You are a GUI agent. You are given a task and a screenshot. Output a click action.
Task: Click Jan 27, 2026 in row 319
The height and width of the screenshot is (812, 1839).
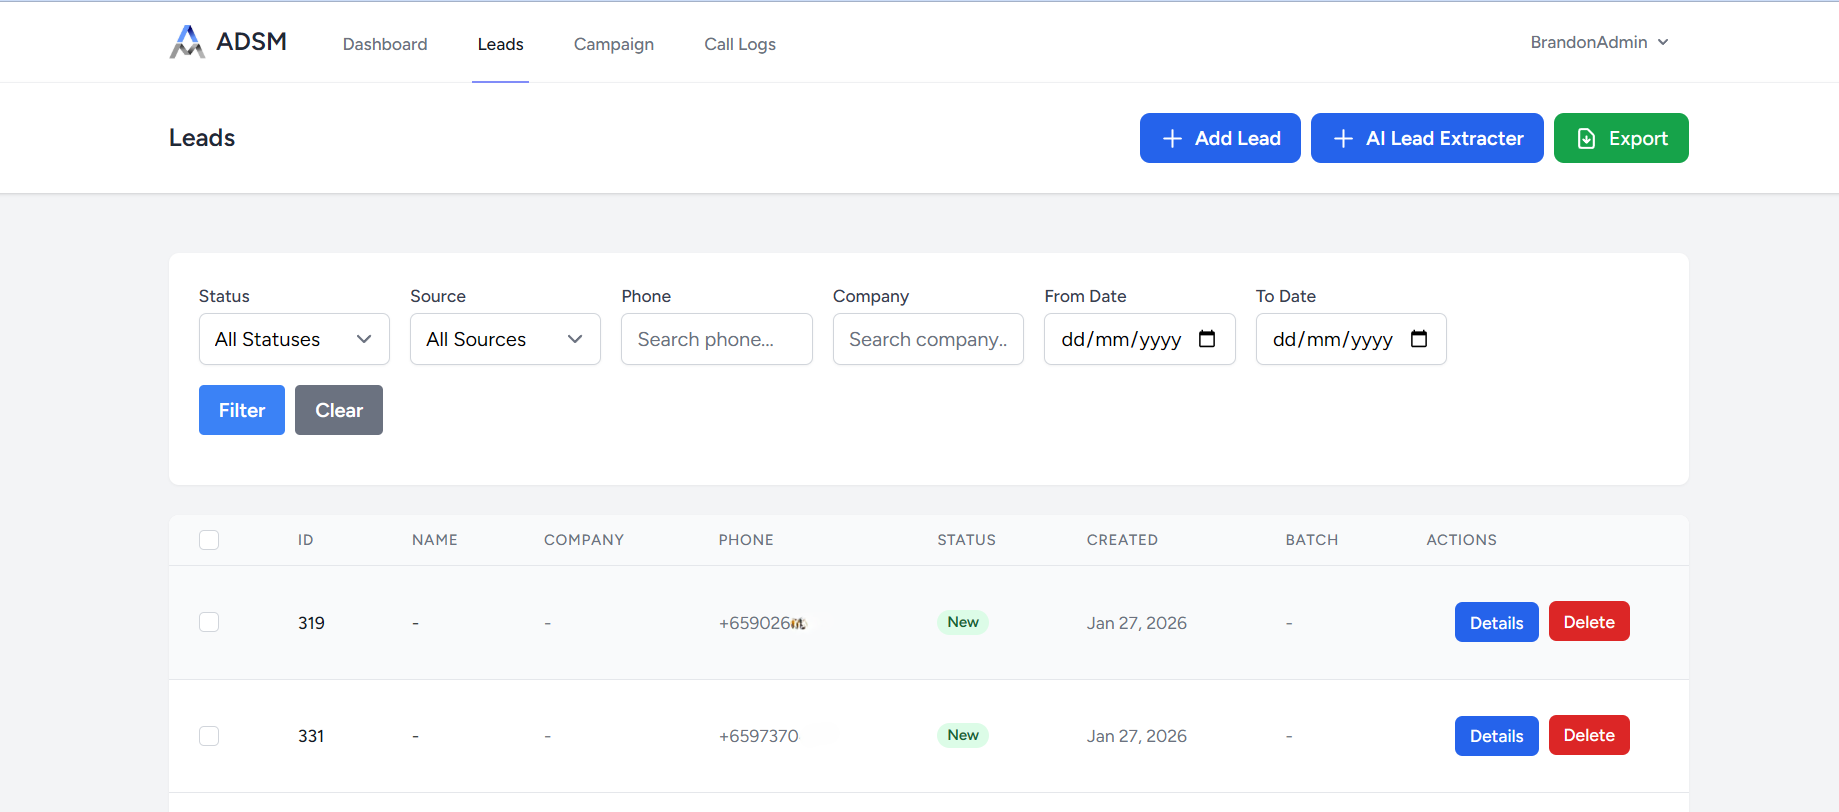point(1137,623)
